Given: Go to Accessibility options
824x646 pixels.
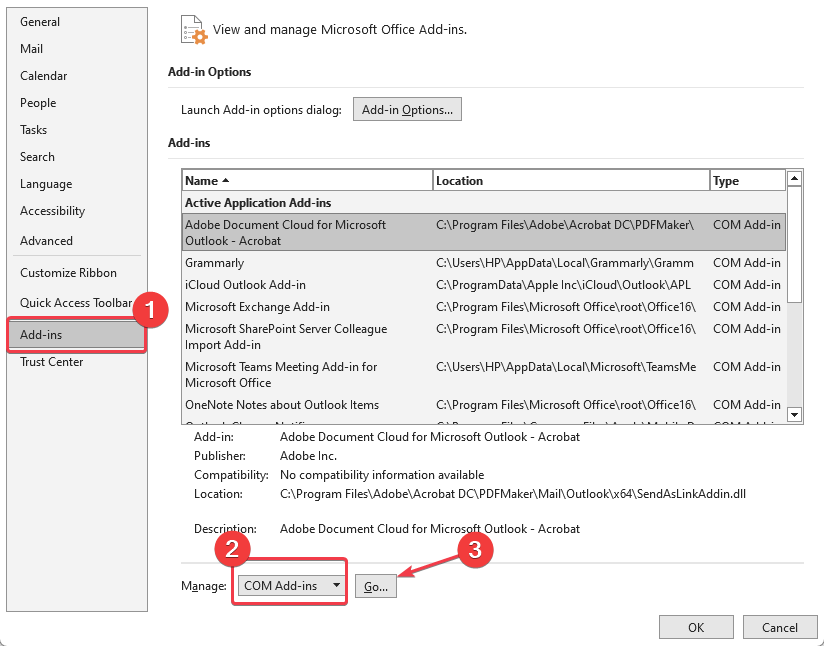Looking at the screenshot, I should 52,211.
